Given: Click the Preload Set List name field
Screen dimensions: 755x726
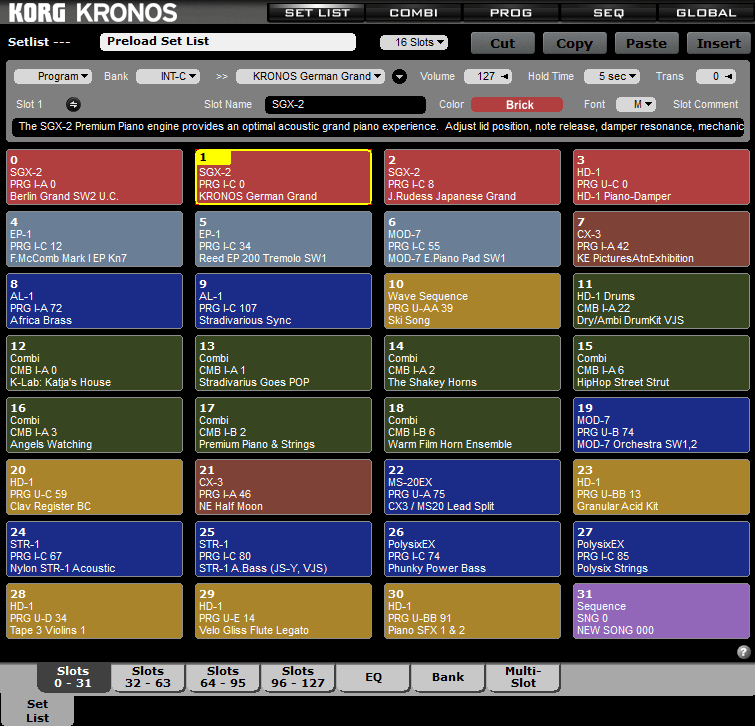Looking at the screenshot, I should coord(228,42).
